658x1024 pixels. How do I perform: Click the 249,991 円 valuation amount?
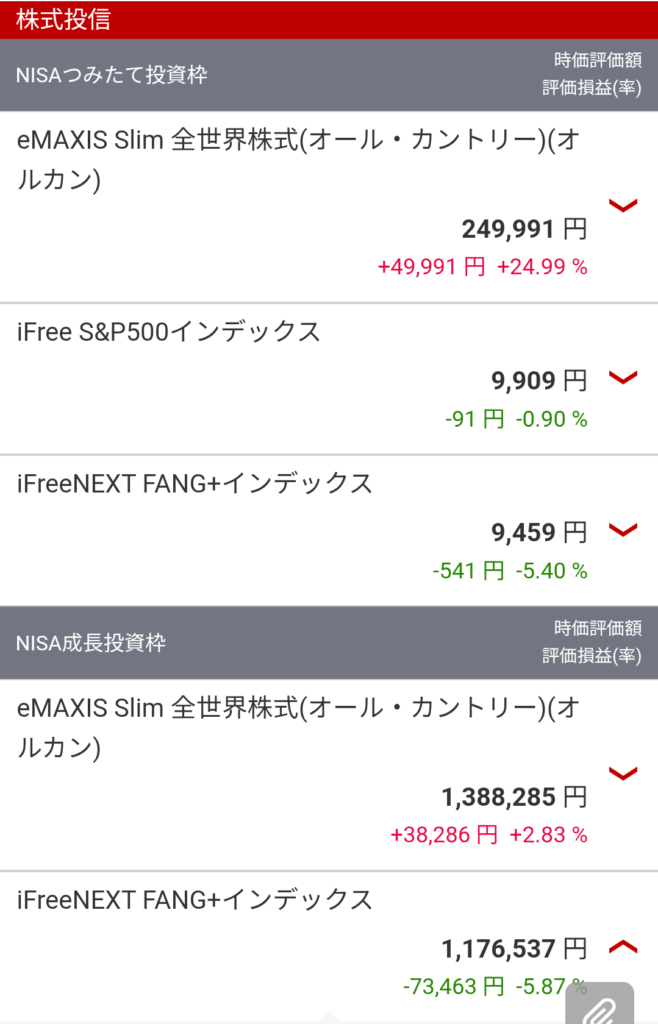524,230
